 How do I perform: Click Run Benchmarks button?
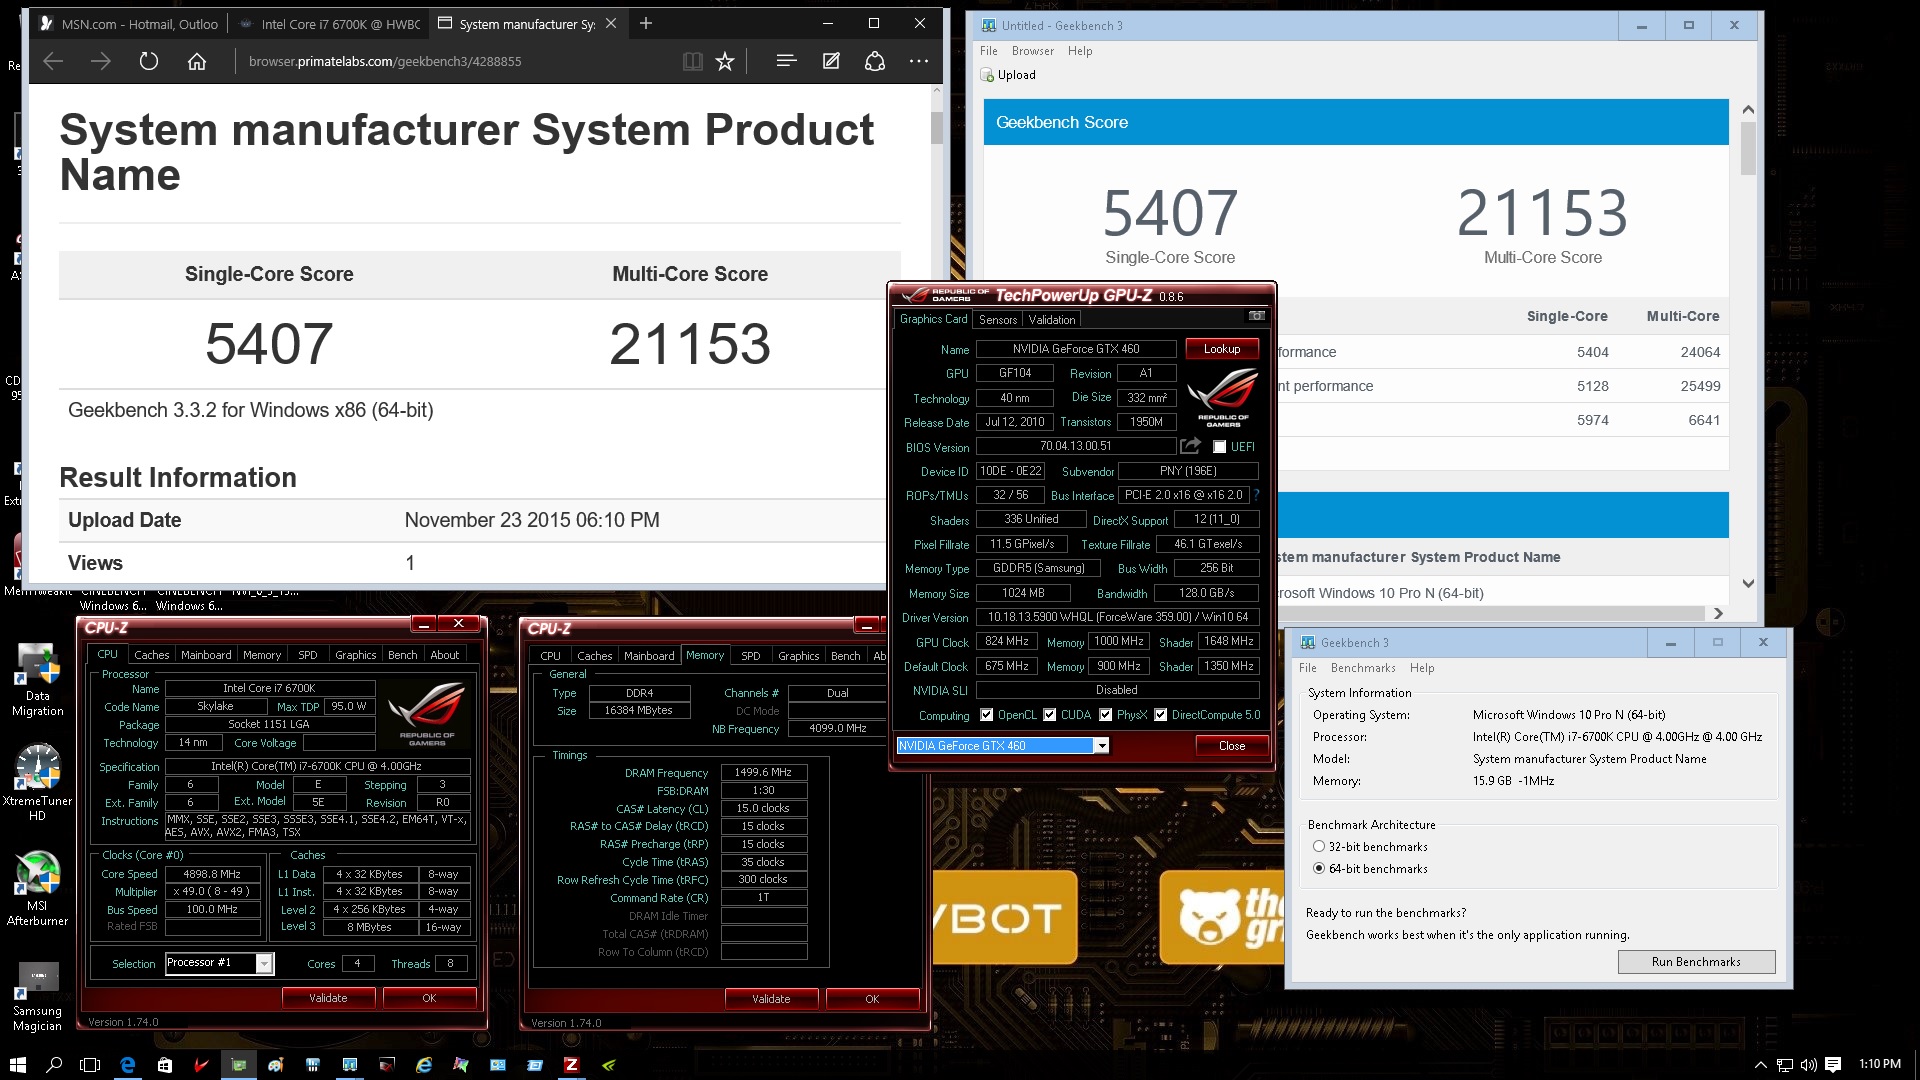pos(1696,962)
